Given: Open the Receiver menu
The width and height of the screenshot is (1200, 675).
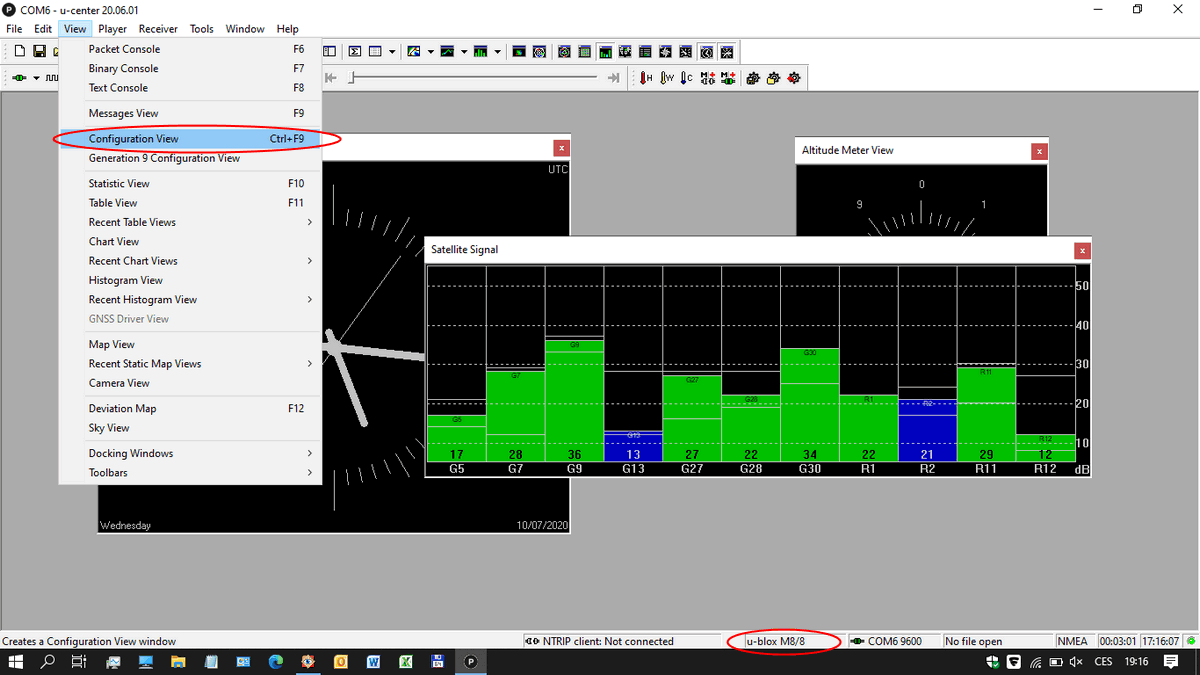Looking at the screenshot, I should [158, 29].
